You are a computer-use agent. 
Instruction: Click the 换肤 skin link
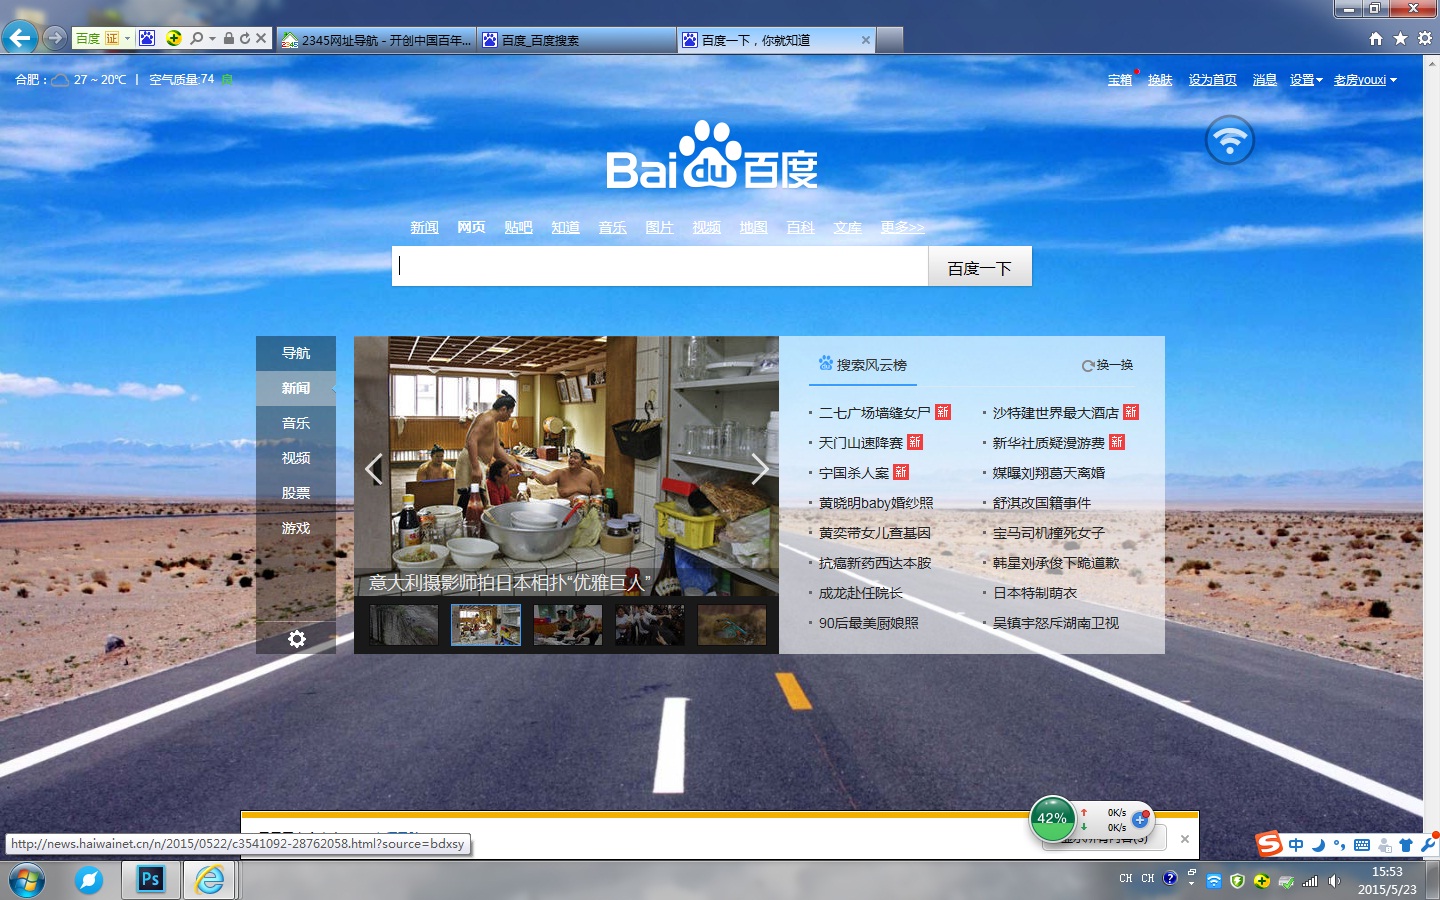click(x=1160, y=80)
